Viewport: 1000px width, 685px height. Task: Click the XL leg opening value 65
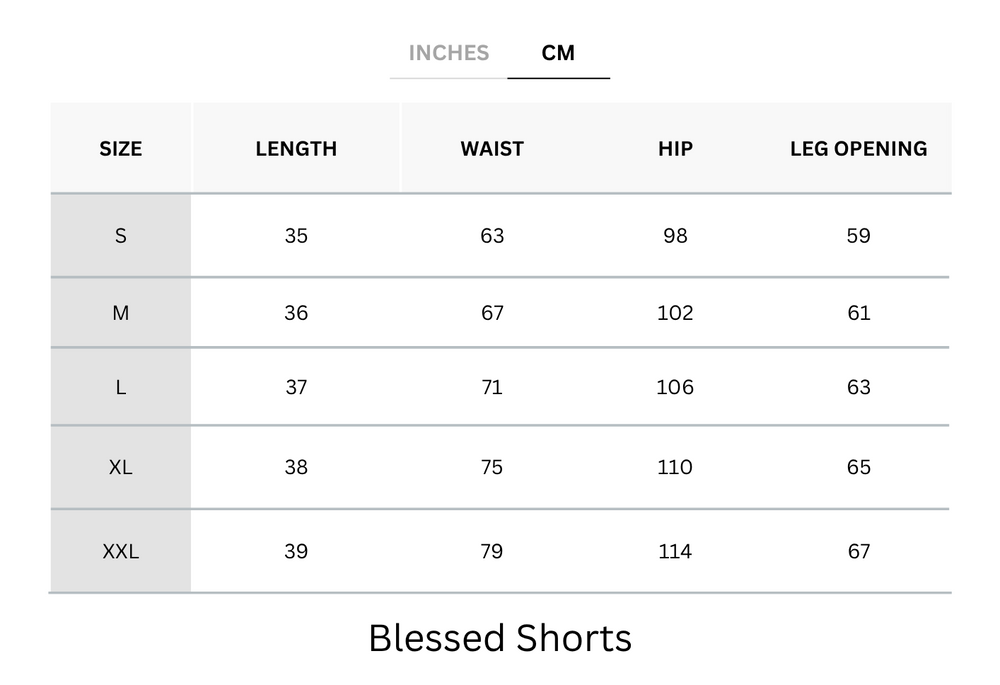click(x=858, y=467)
